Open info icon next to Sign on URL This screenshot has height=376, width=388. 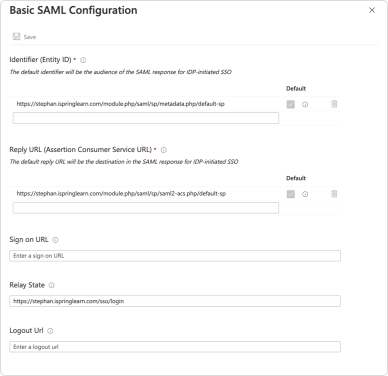tap(55, 240)
